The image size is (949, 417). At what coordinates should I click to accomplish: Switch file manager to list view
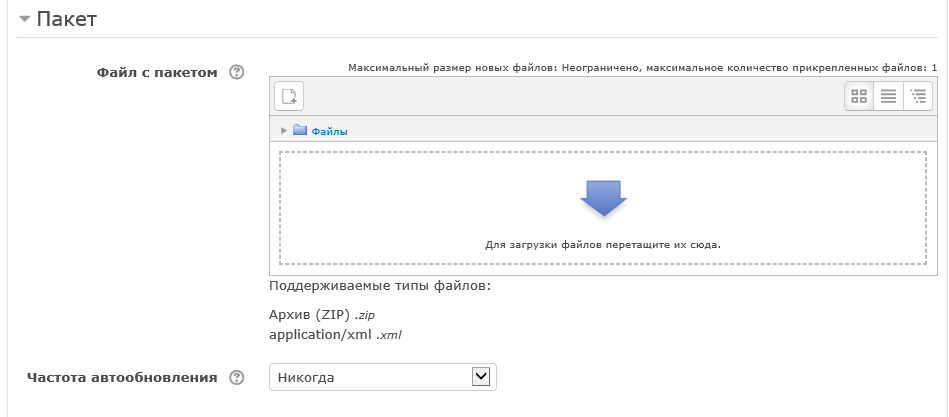coord(888,96)
